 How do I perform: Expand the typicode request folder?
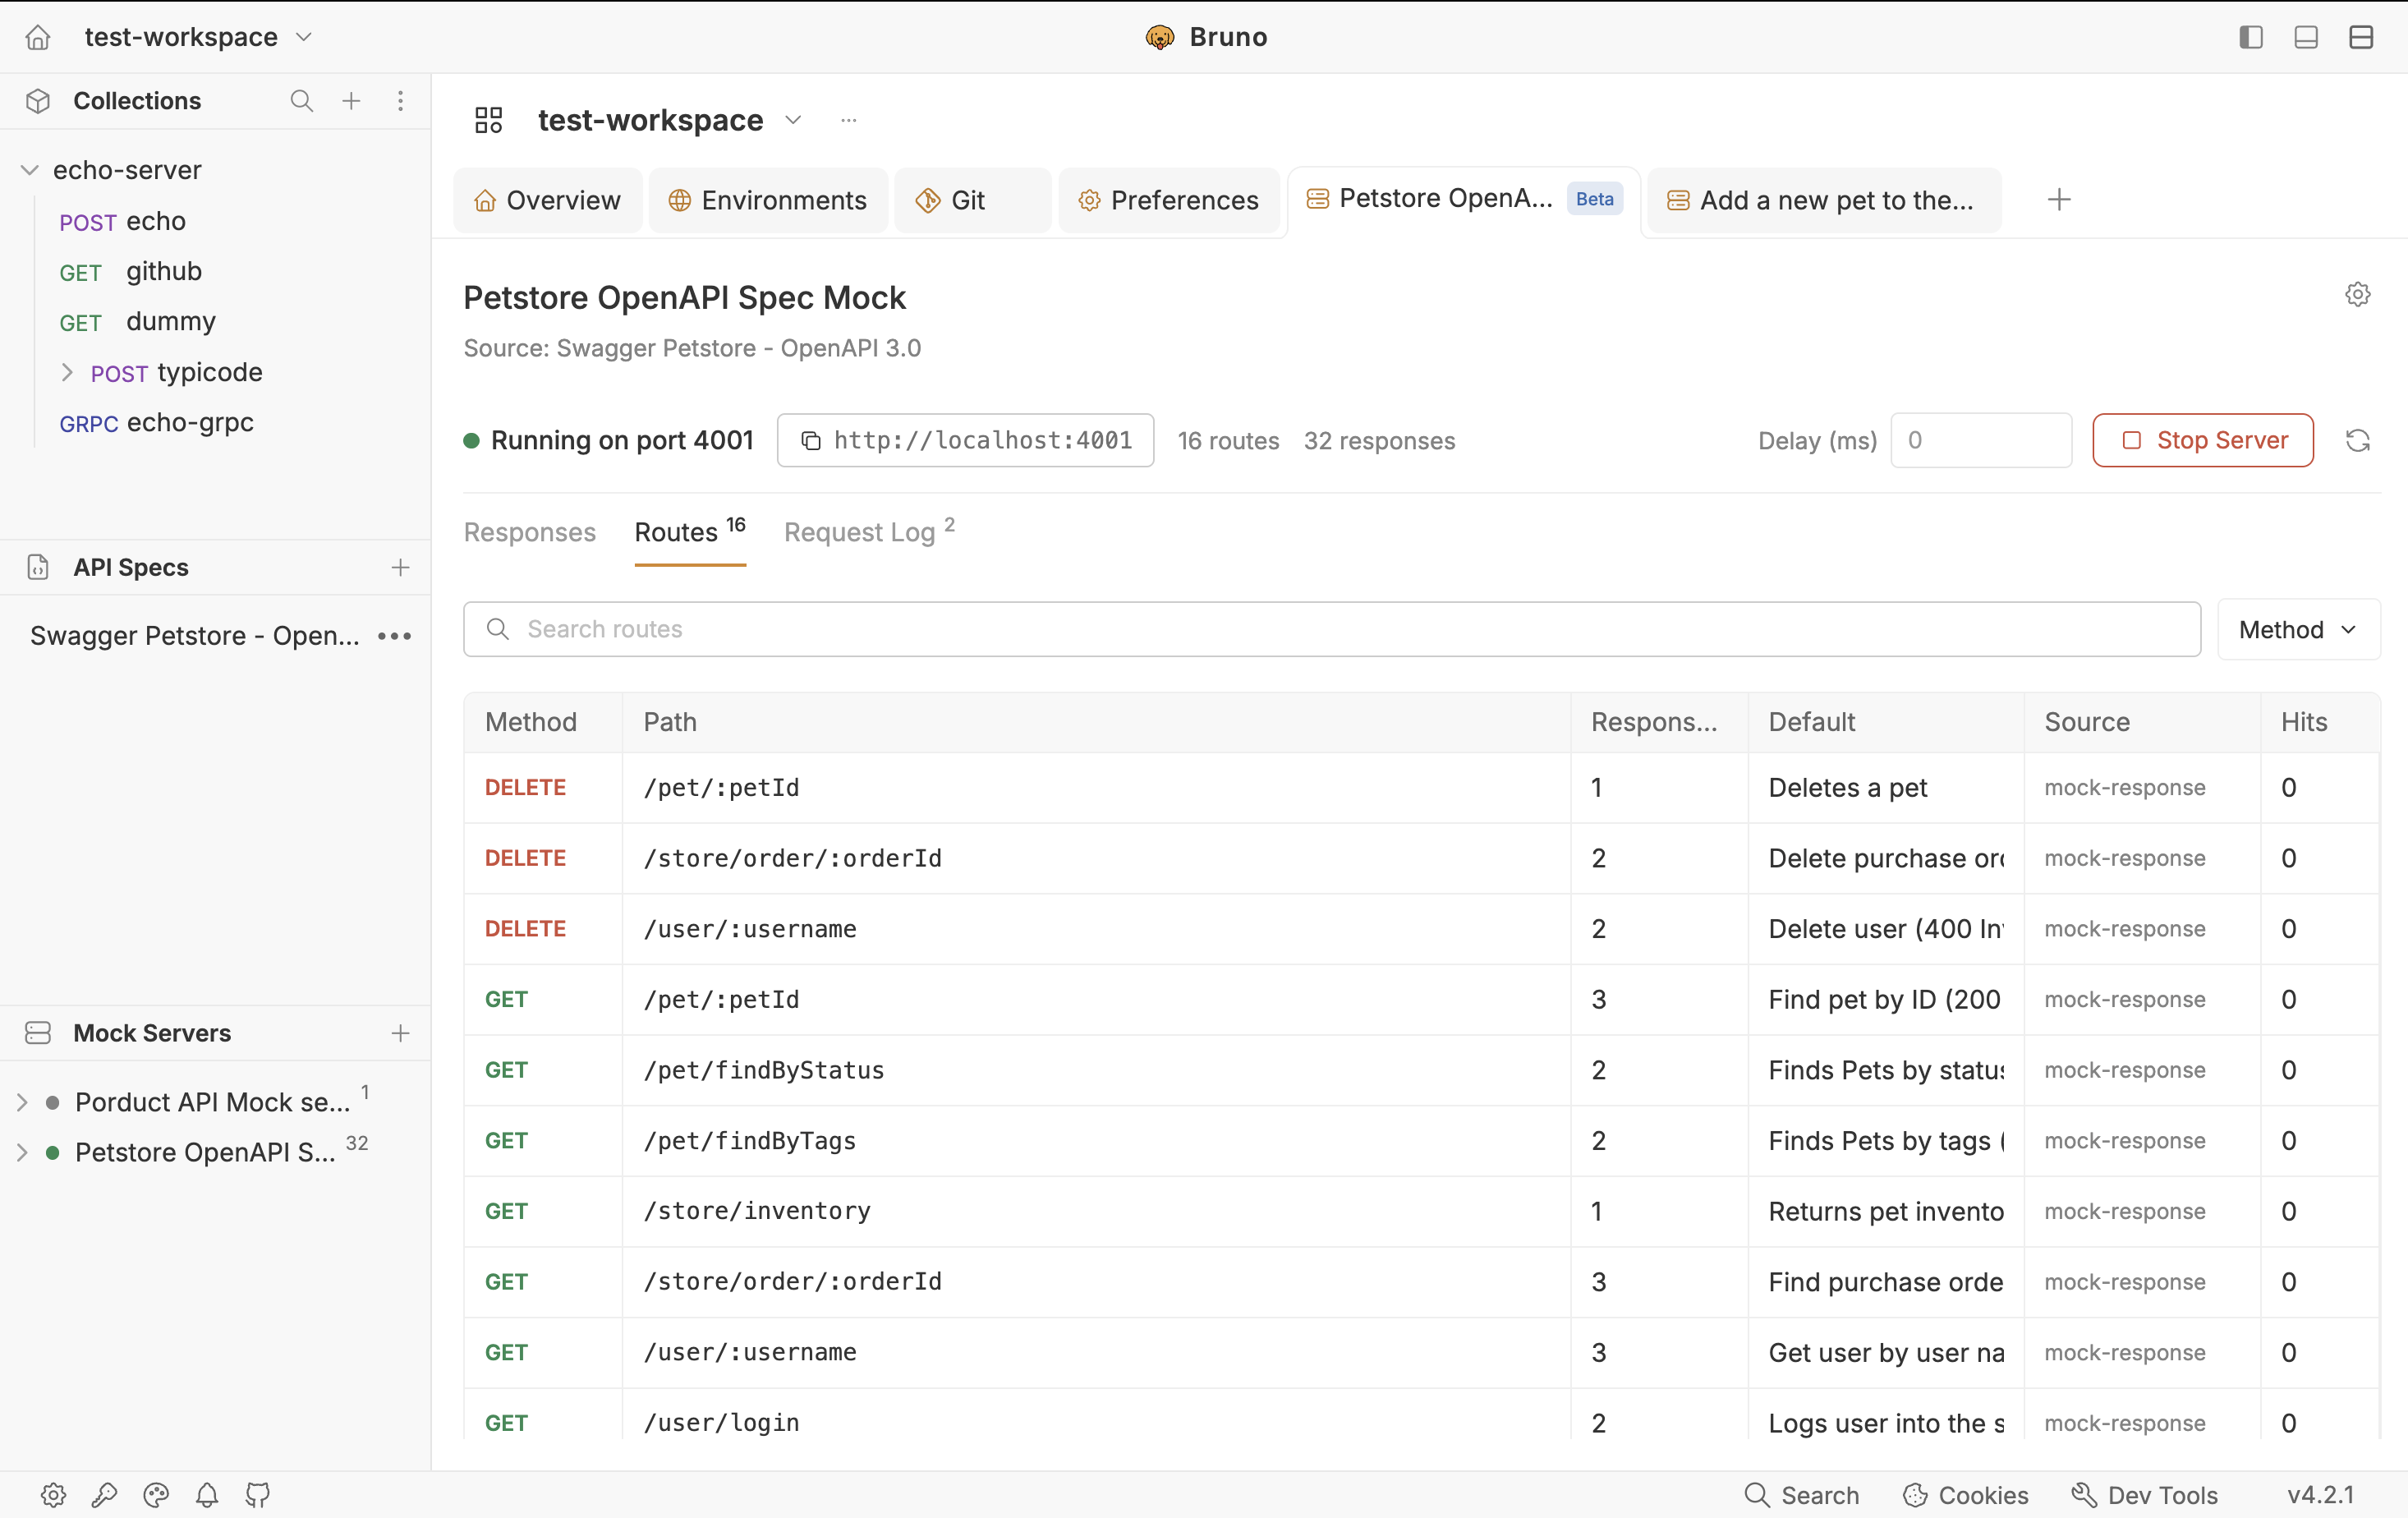[67, 372]
